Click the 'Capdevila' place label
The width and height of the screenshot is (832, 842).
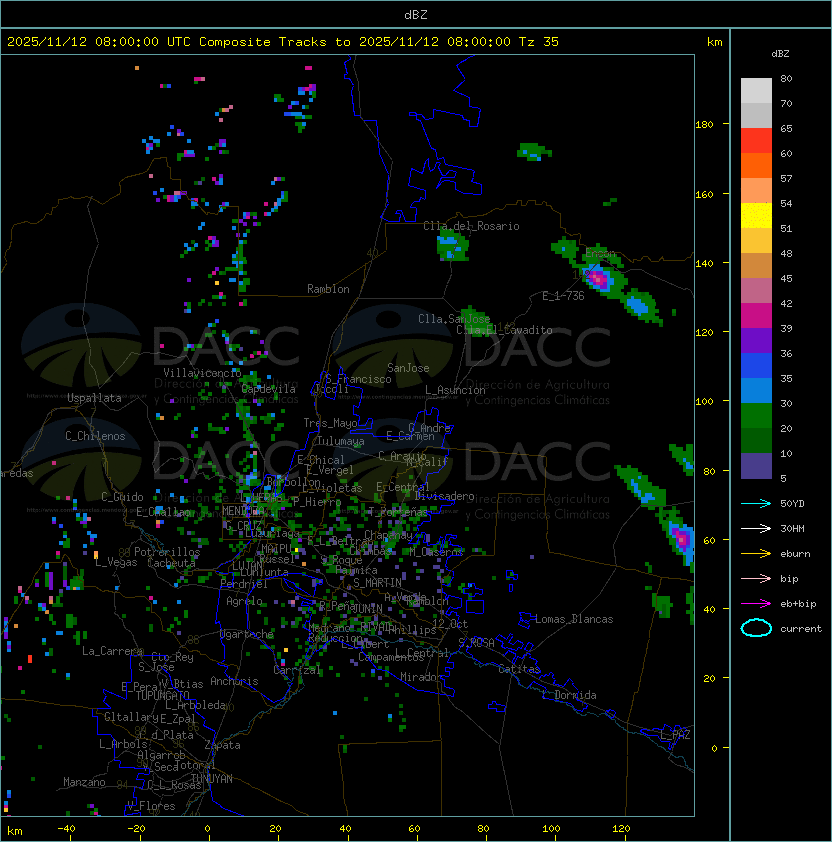coord(269,389)
